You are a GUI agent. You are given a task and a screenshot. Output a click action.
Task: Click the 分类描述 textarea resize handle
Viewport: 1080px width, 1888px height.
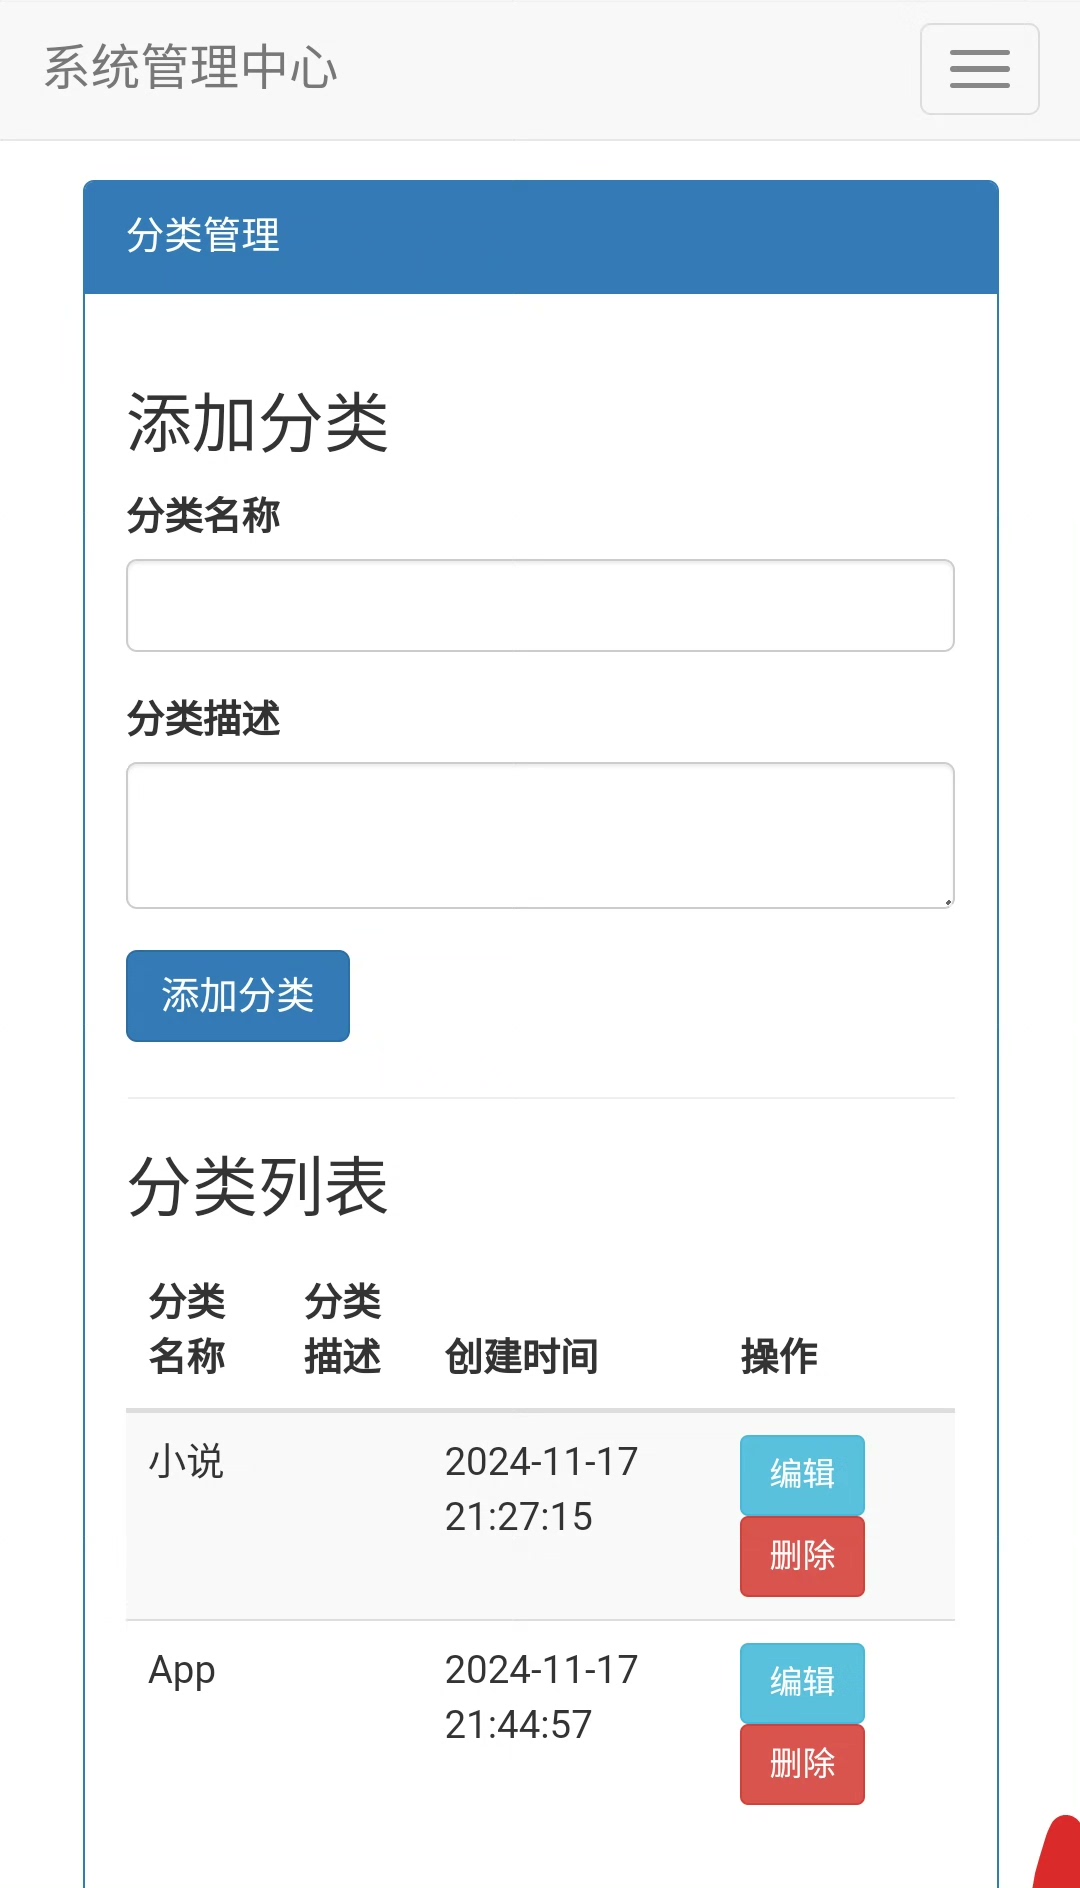(x=947, y=901)
